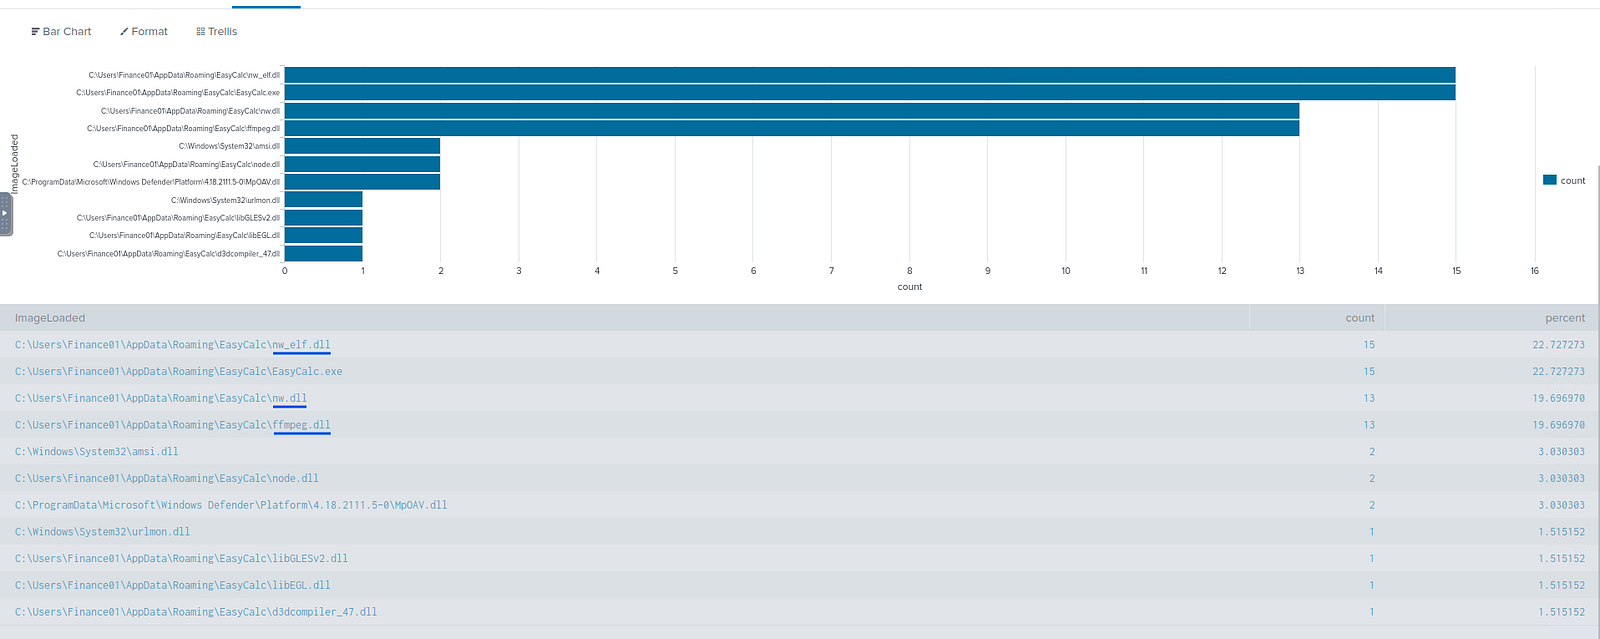The height and width of the screenshot is (639, 1600).
Task: Click the ffmpeg.dll bar in chart
Action: pos(792,128)
